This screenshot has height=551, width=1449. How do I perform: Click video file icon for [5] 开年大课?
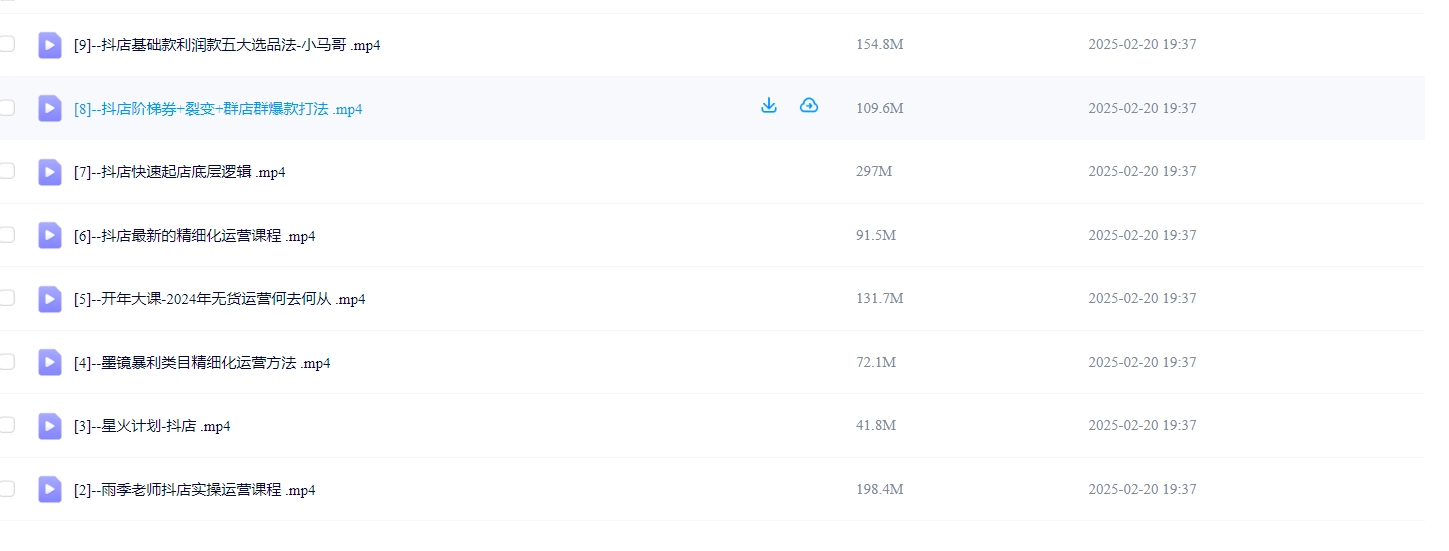click(x=50, y=299)
